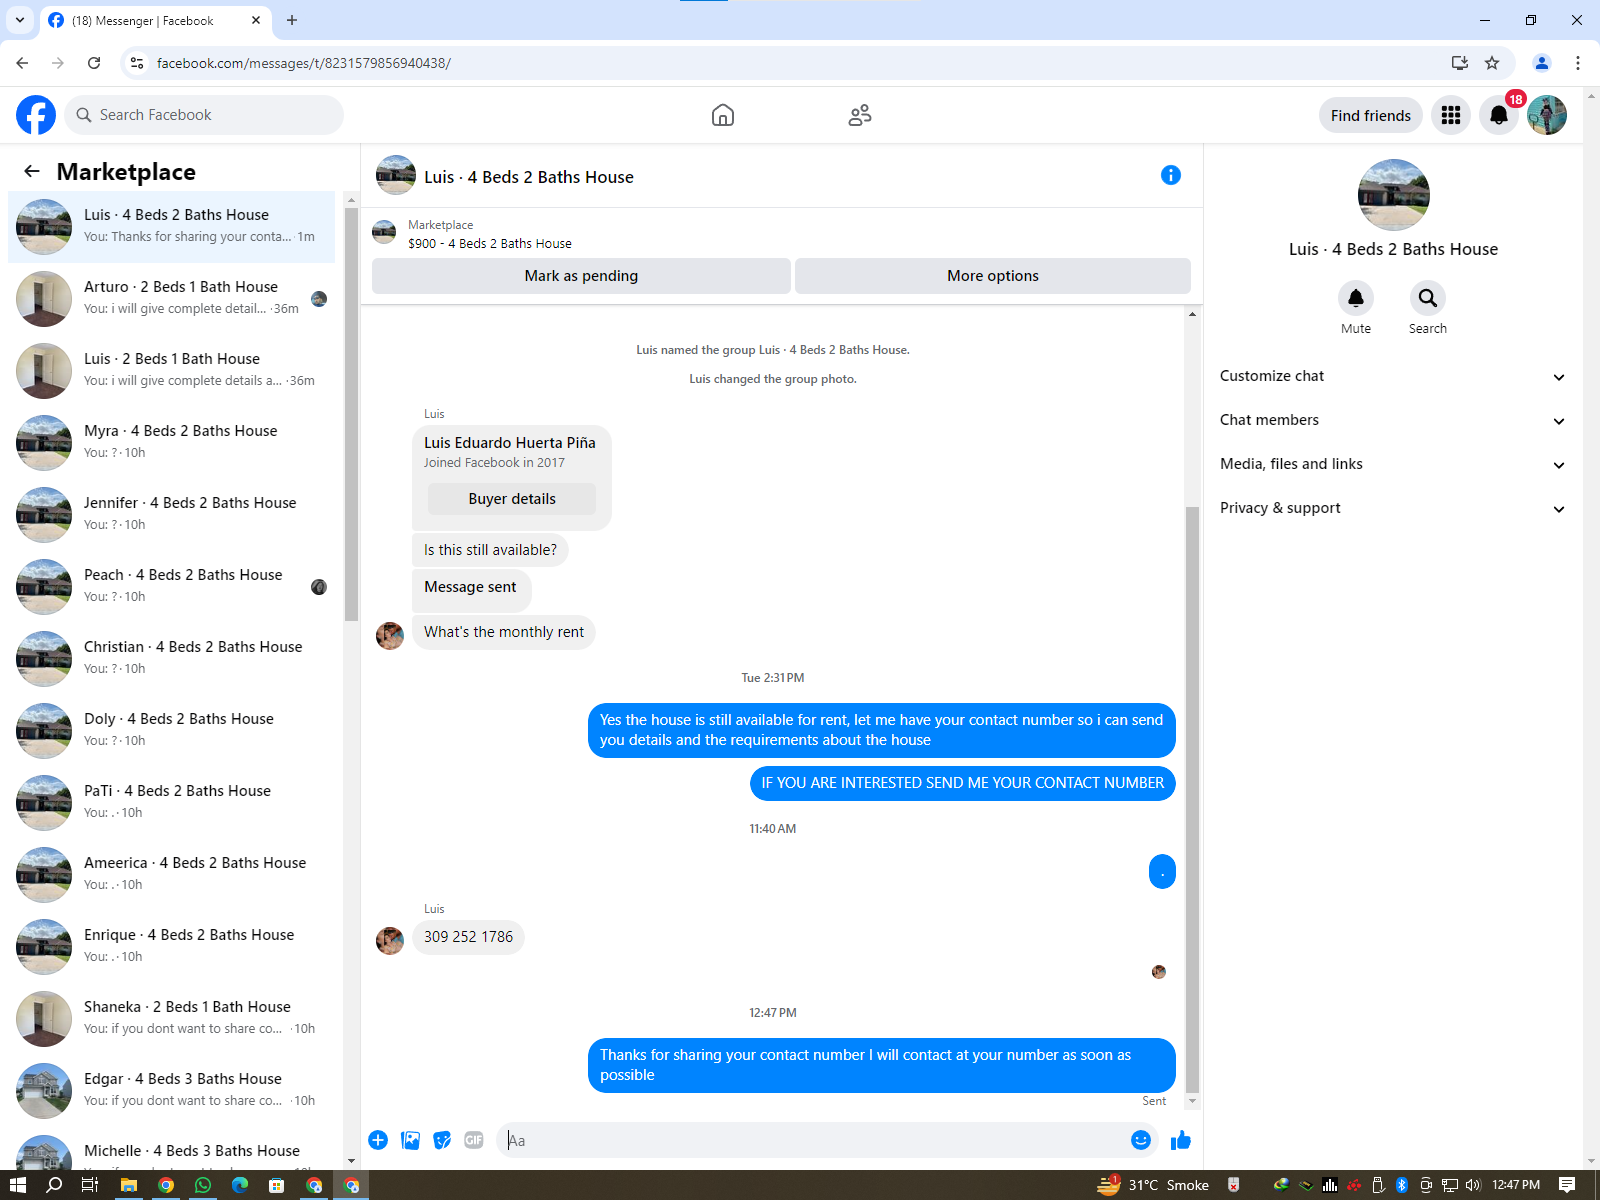Open PaTi · 4 Beds 2 Baths House chat

172,803
